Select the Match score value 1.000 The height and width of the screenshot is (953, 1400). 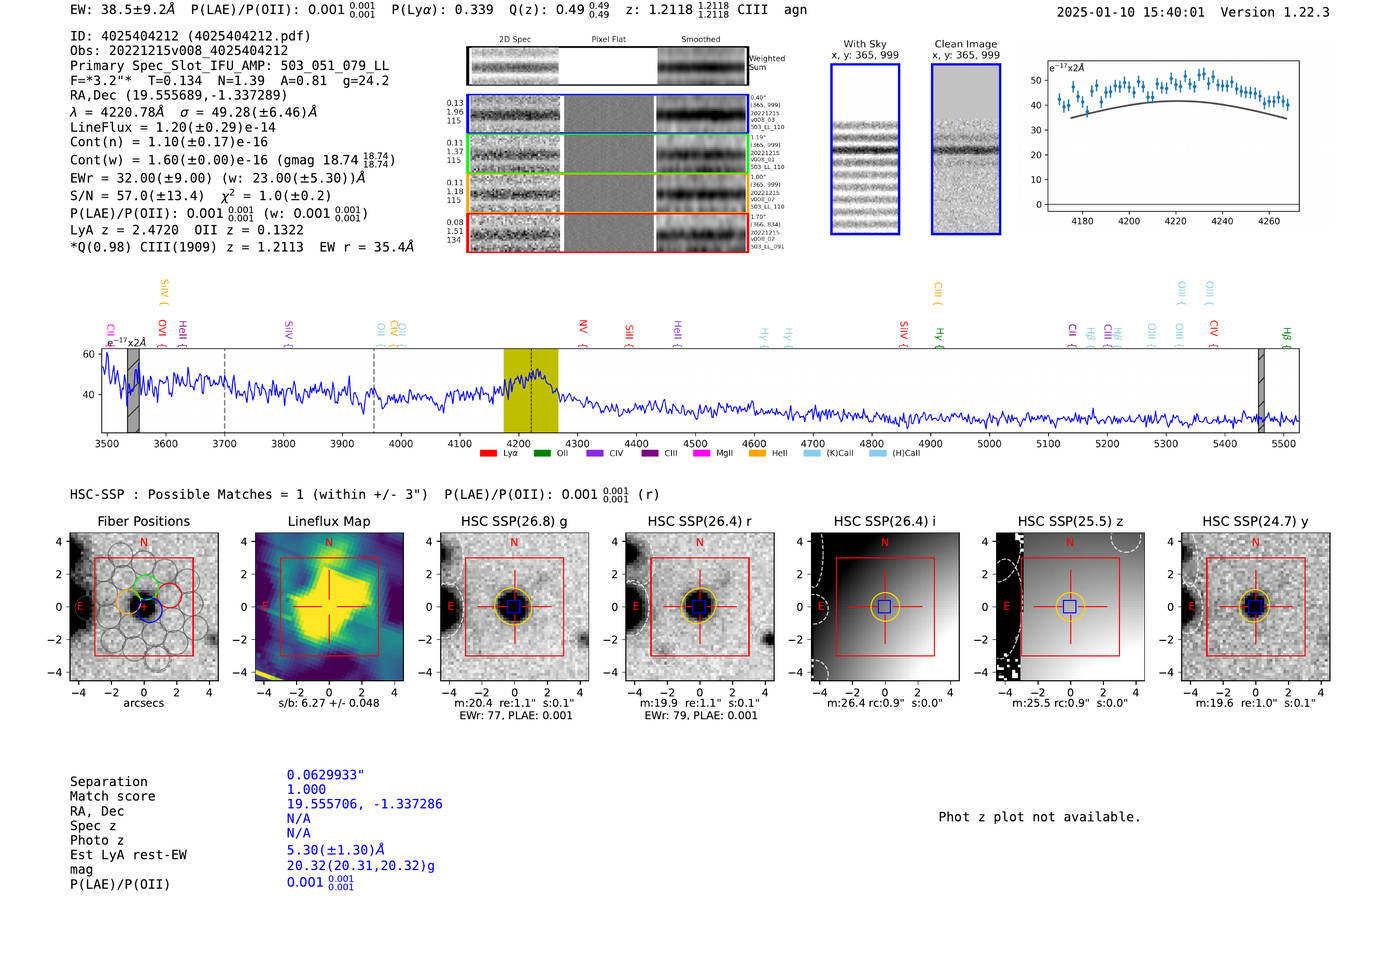306,790
